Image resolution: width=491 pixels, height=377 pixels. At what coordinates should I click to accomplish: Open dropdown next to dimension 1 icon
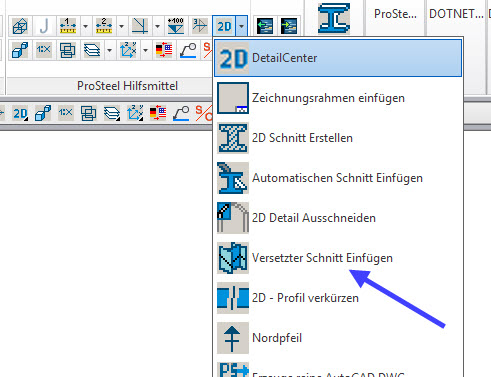pos(85,26)
